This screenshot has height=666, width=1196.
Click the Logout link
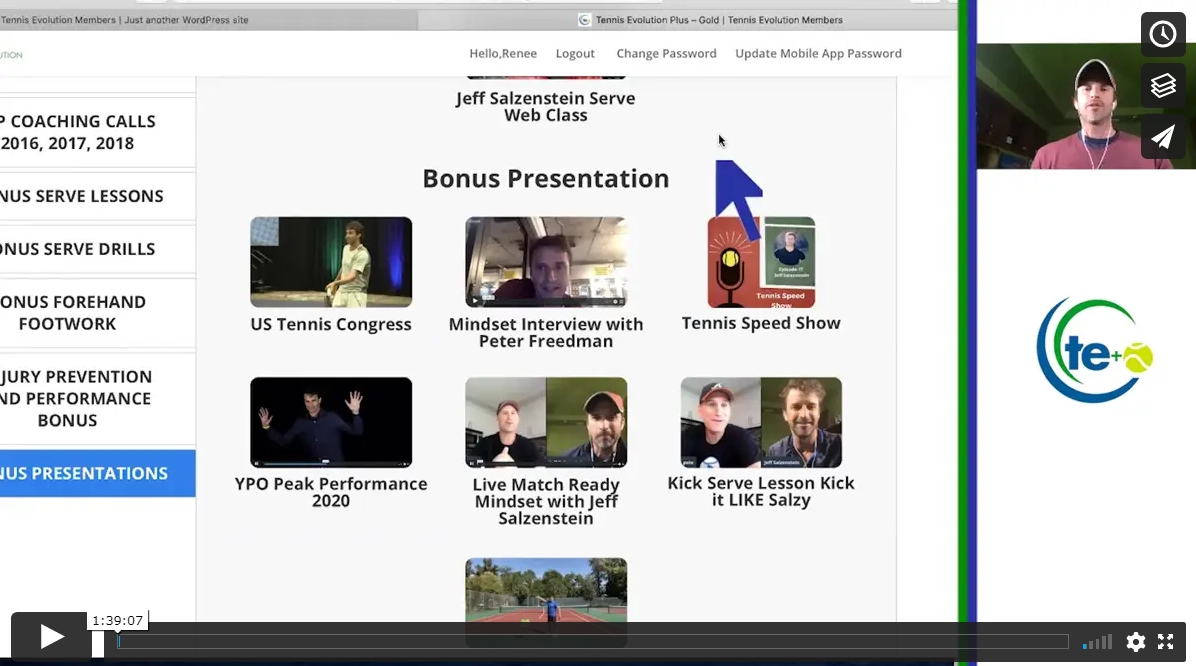575,53
